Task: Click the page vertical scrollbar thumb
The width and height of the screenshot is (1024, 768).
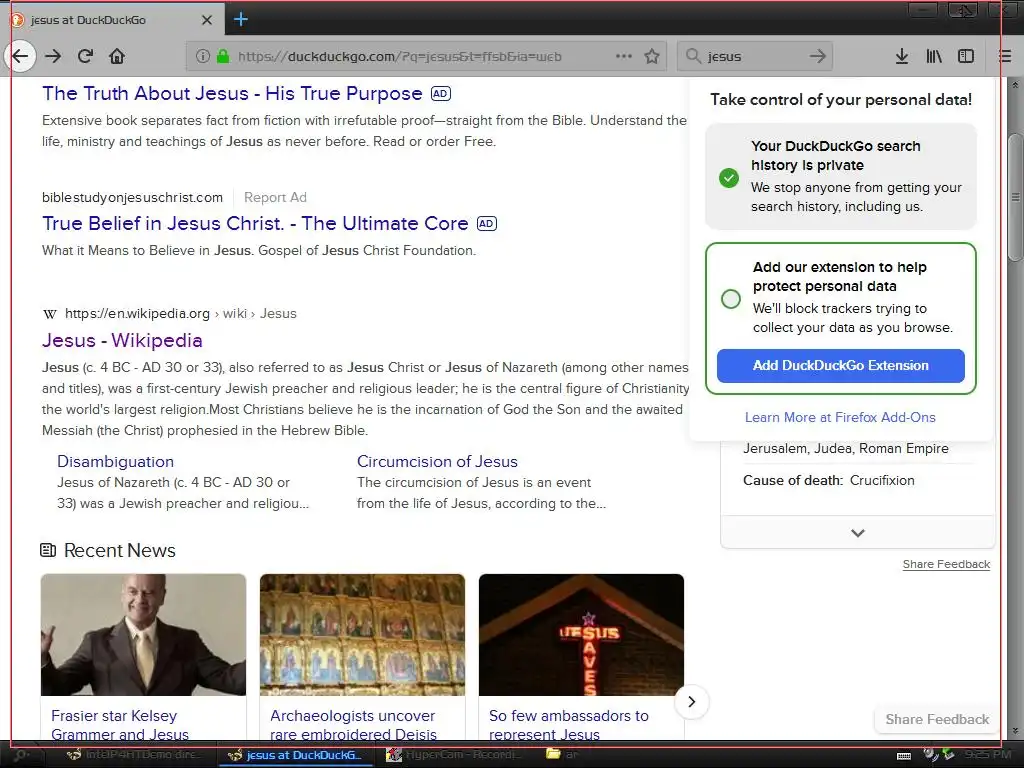Action: [x=1015, y=198]
